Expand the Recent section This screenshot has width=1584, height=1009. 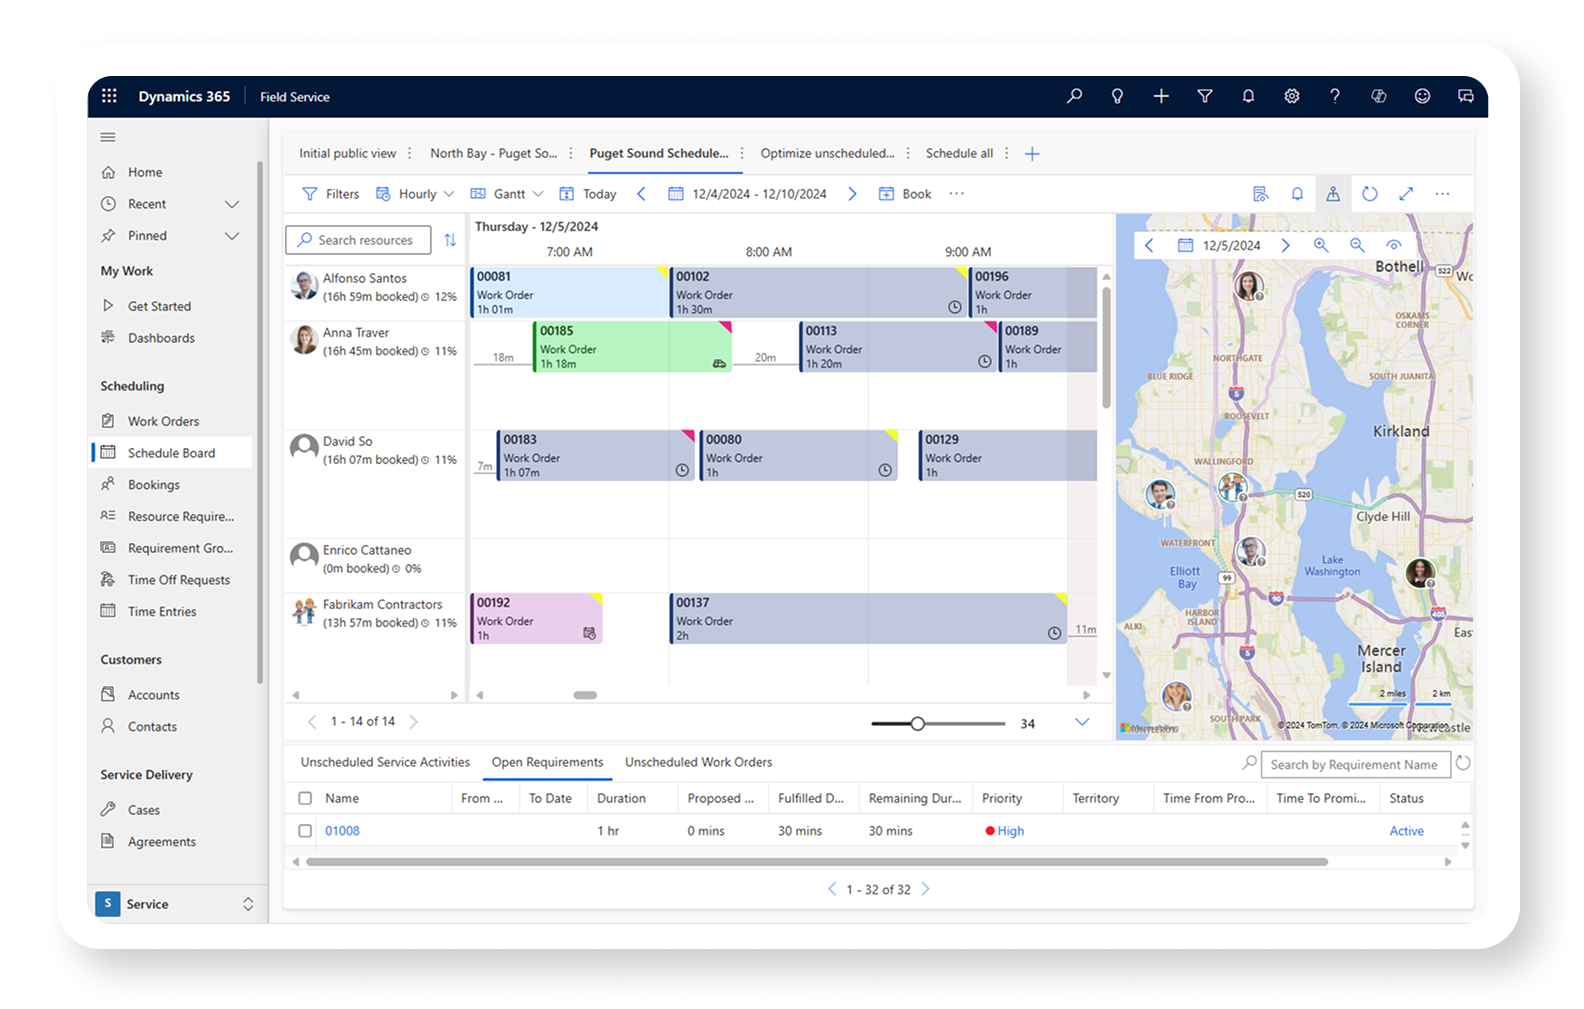pos(232,204)
